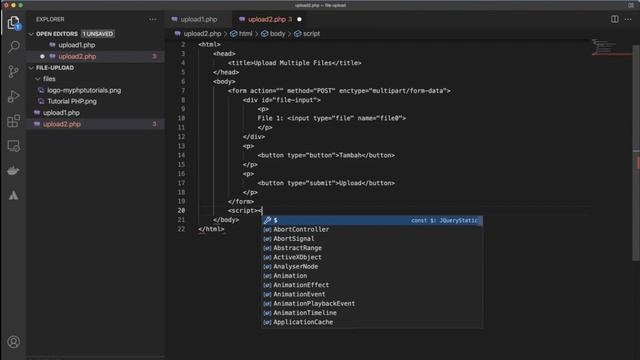Image resolution: width=640 pixels, height=360 pixels.
Task: Place cursor on line 20 script tag
Action: pyautogui.click(x=244, y=211)
